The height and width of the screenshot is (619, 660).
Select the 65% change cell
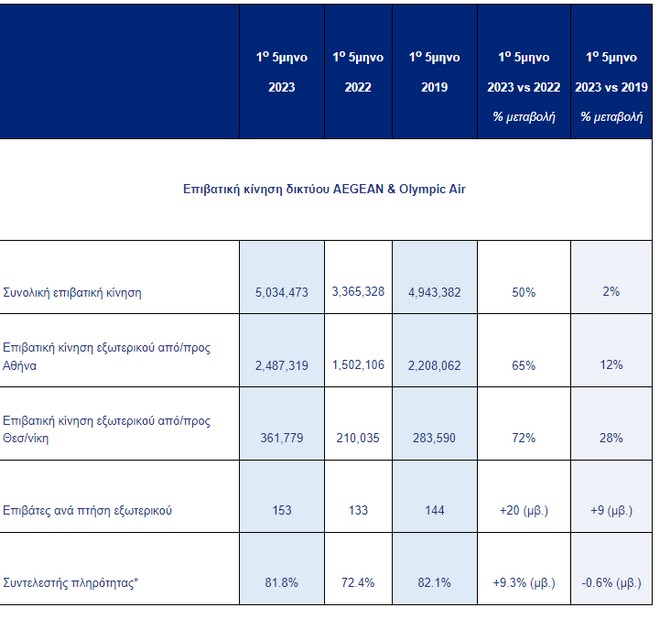tap(523, 367)
